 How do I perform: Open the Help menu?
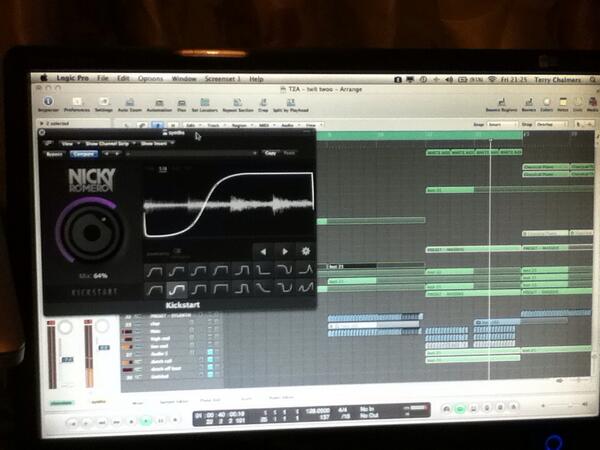[x=256, y=79]
